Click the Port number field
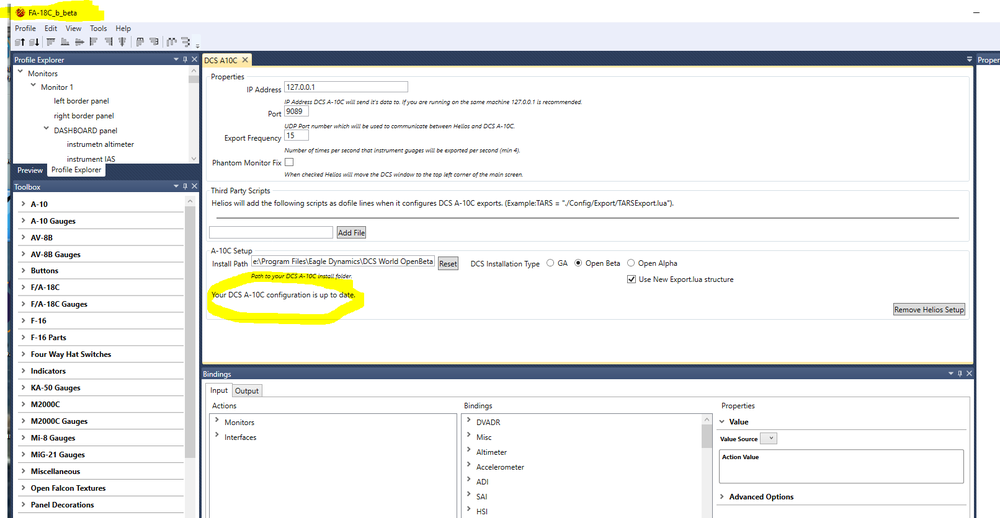Screen dimensions: 1000x518 click(297, 111)
